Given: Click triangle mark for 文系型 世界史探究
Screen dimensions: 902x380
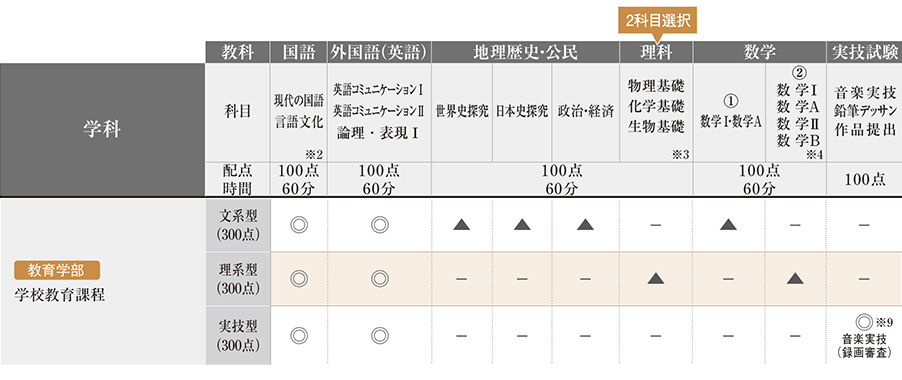Looking at the screenshot, I should (461, 225).
